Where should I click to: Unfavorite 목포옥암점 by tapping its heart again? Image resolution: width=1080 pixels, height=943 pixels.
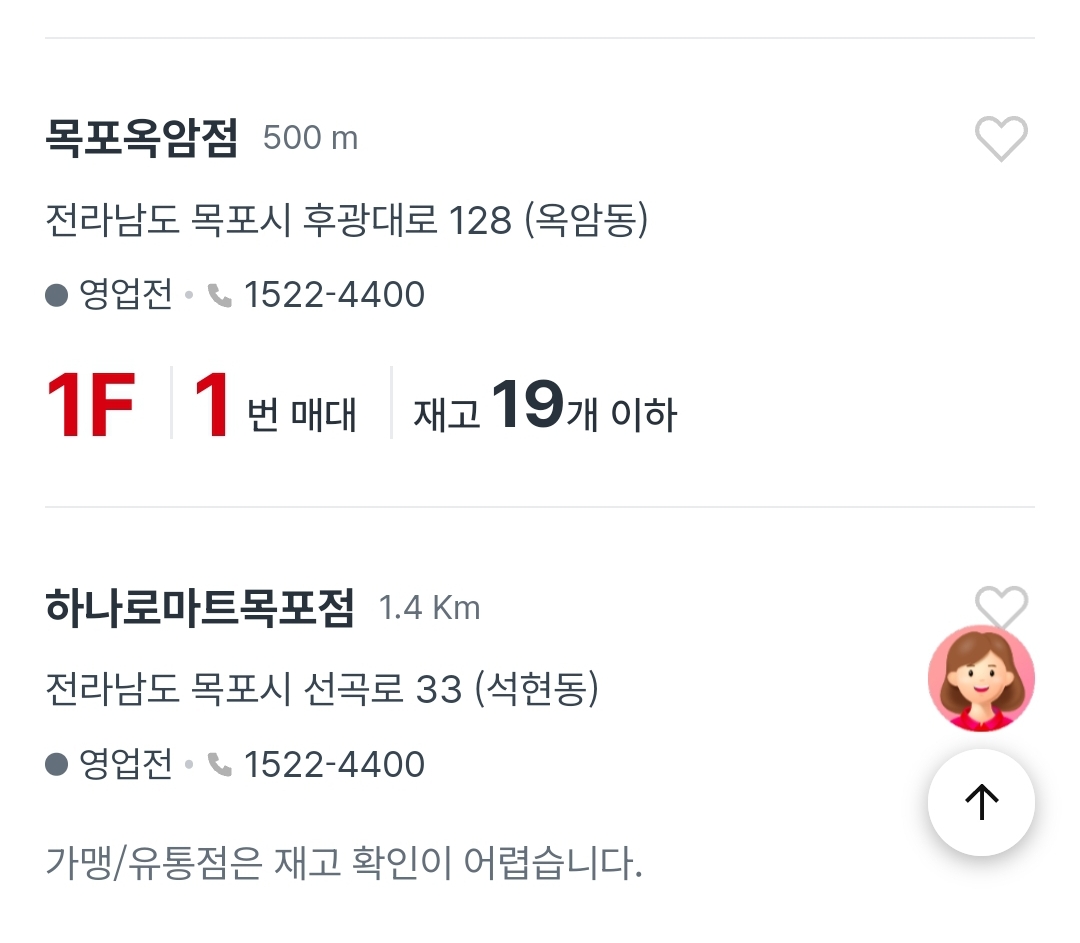pos(1001,141)
